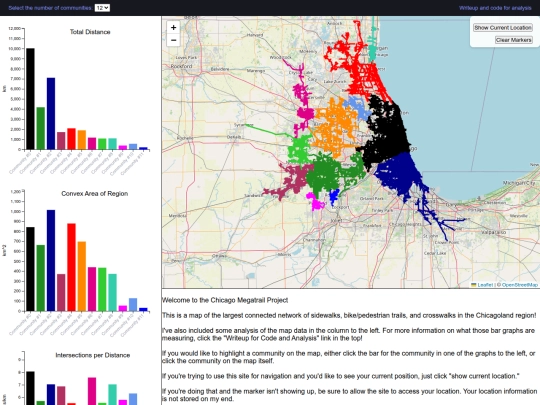Select the black bar in Total Distance chart

click(x=30, y=99)
